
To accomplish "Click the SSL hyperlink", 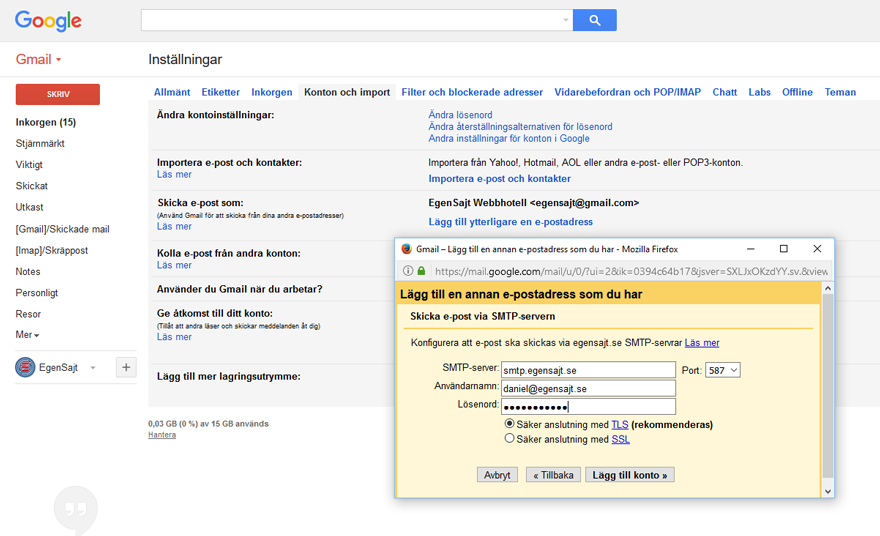I will tap(620, 439).
